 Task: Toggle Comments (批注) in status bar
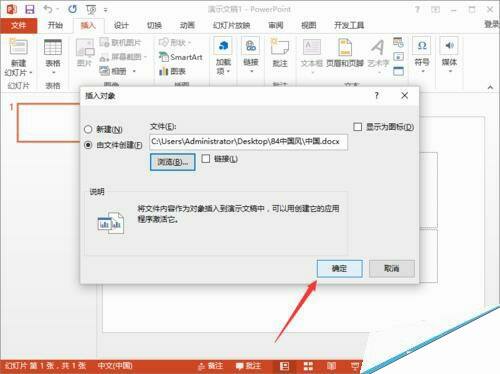[248, 366]
